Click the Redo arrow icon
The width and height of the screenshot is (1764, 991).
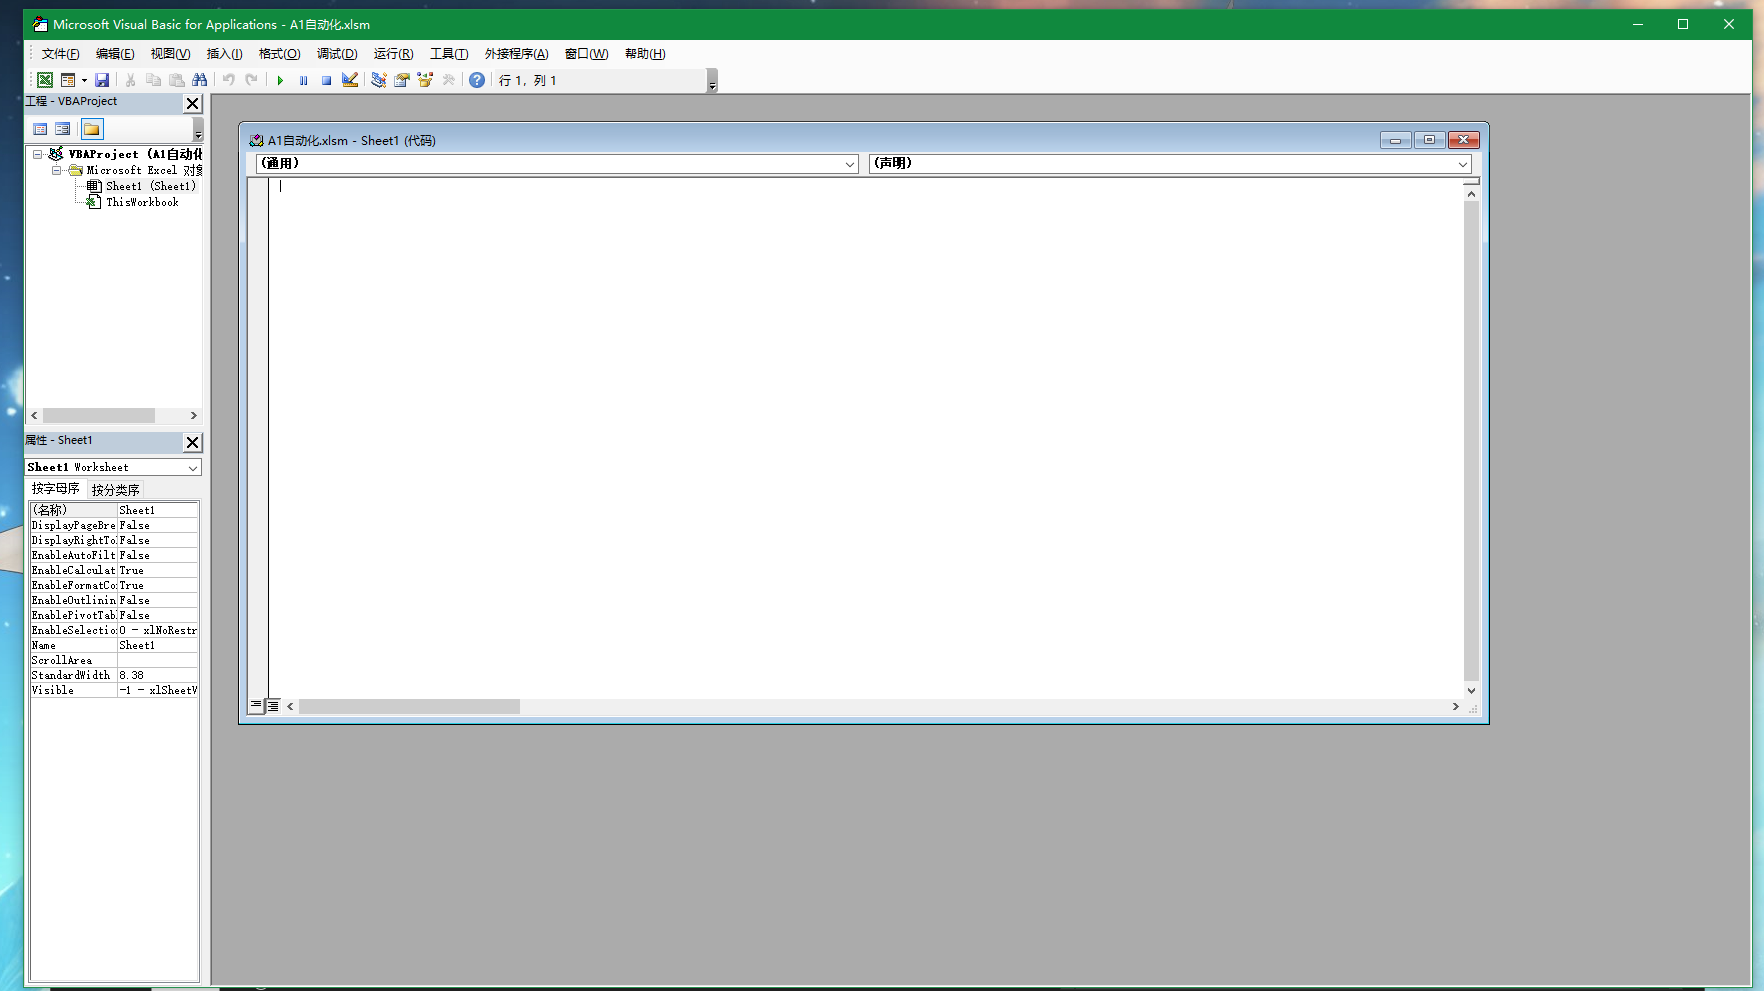pos(252,80)
